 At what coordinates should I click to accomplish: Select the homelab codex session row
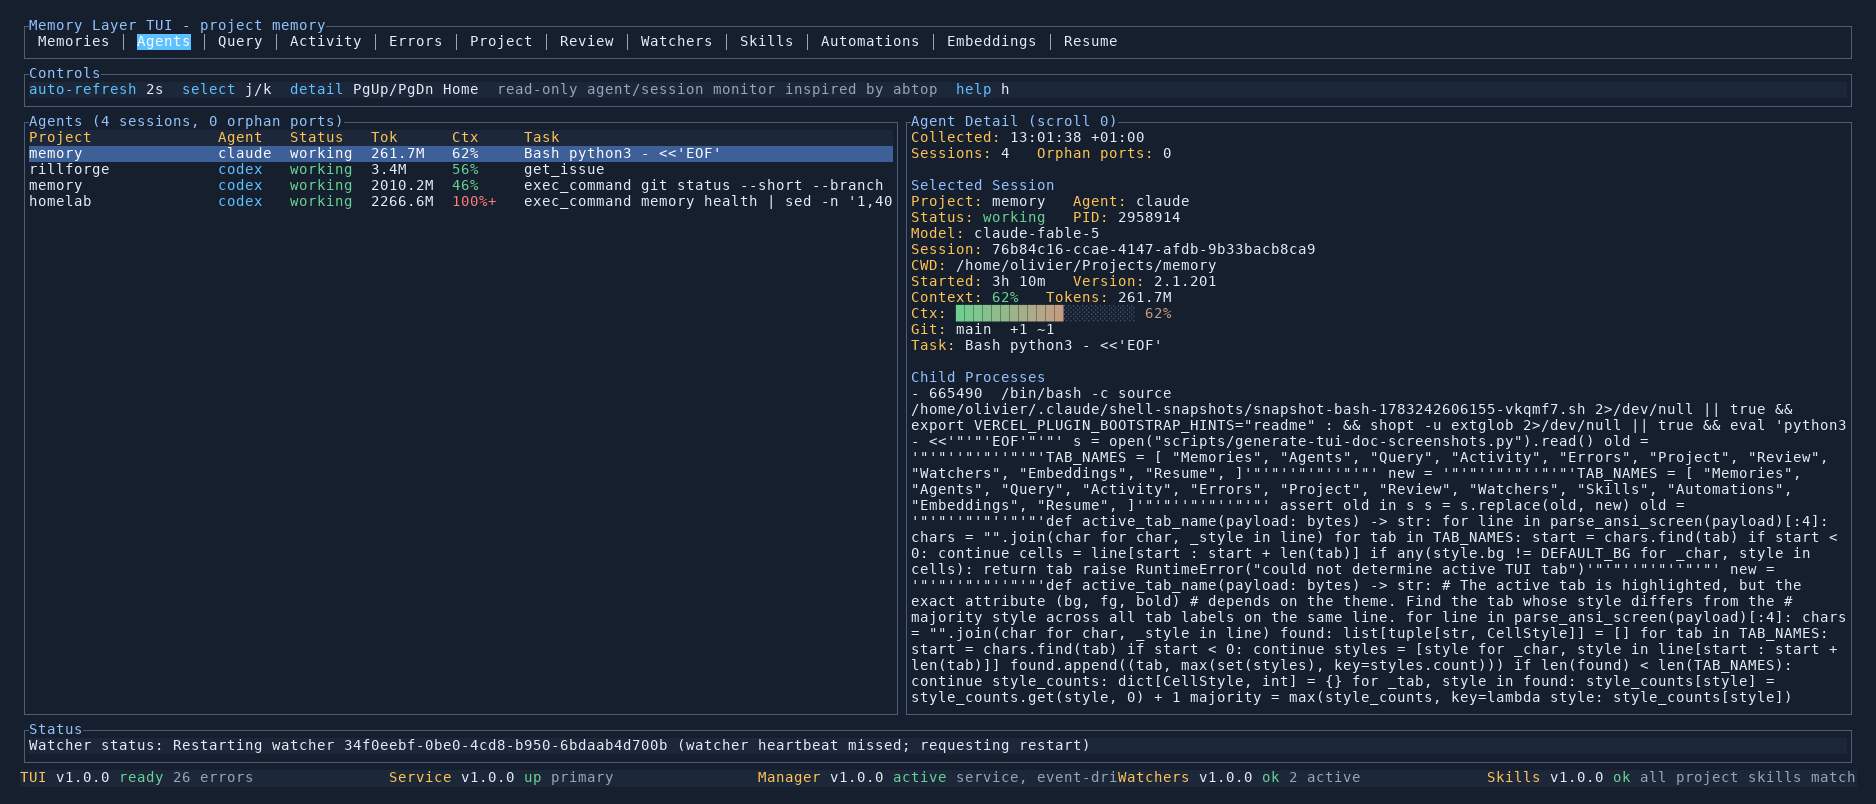pyautogui.click(x=461, y=201)
